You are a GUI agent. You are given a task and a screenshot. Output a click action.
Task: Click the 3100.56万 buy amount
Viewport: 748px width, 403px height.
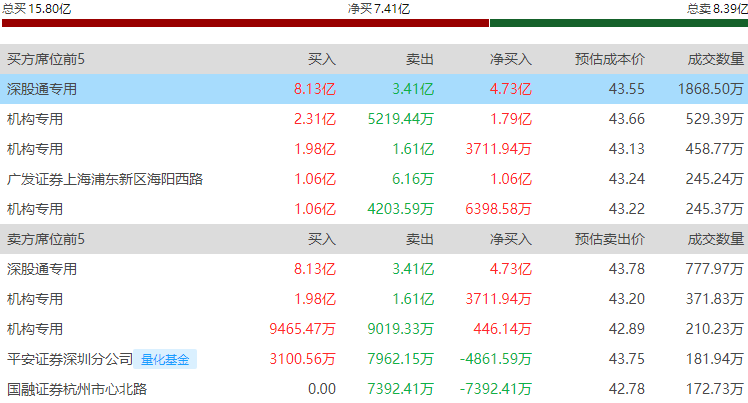(x=302, y=359)
